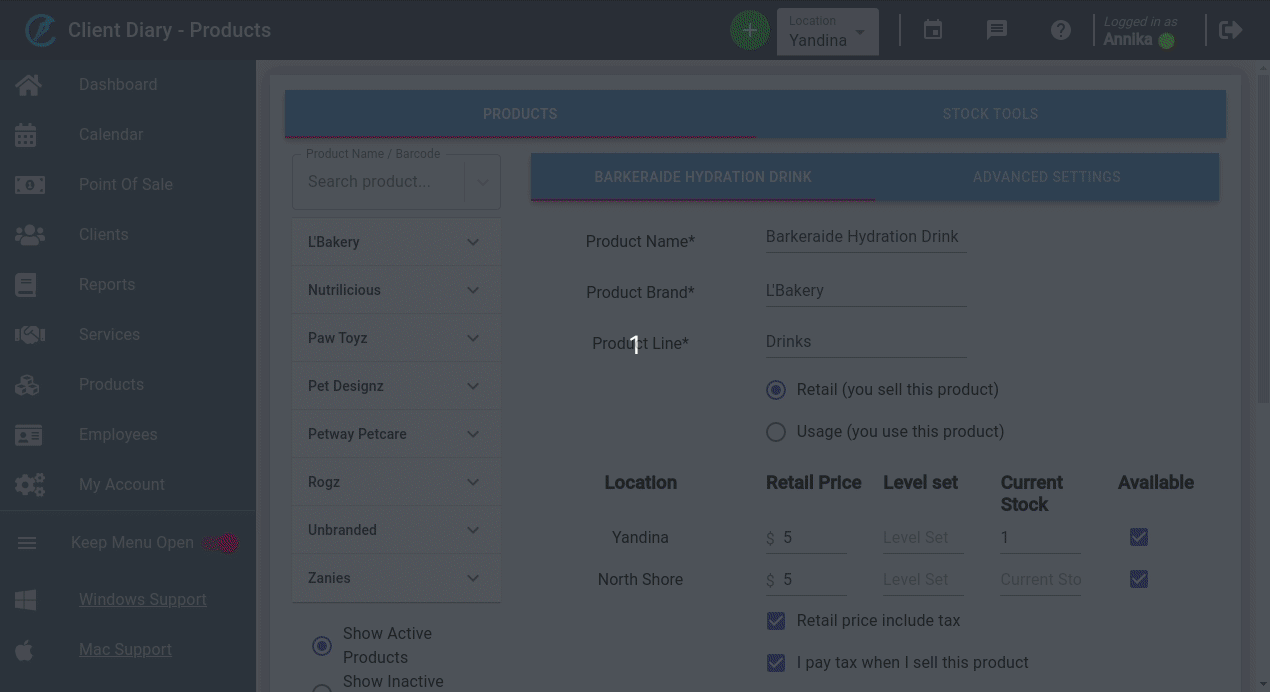Click the hamburger menu icon
This screenshot has height=692, width=1270.
pos(27,543)
